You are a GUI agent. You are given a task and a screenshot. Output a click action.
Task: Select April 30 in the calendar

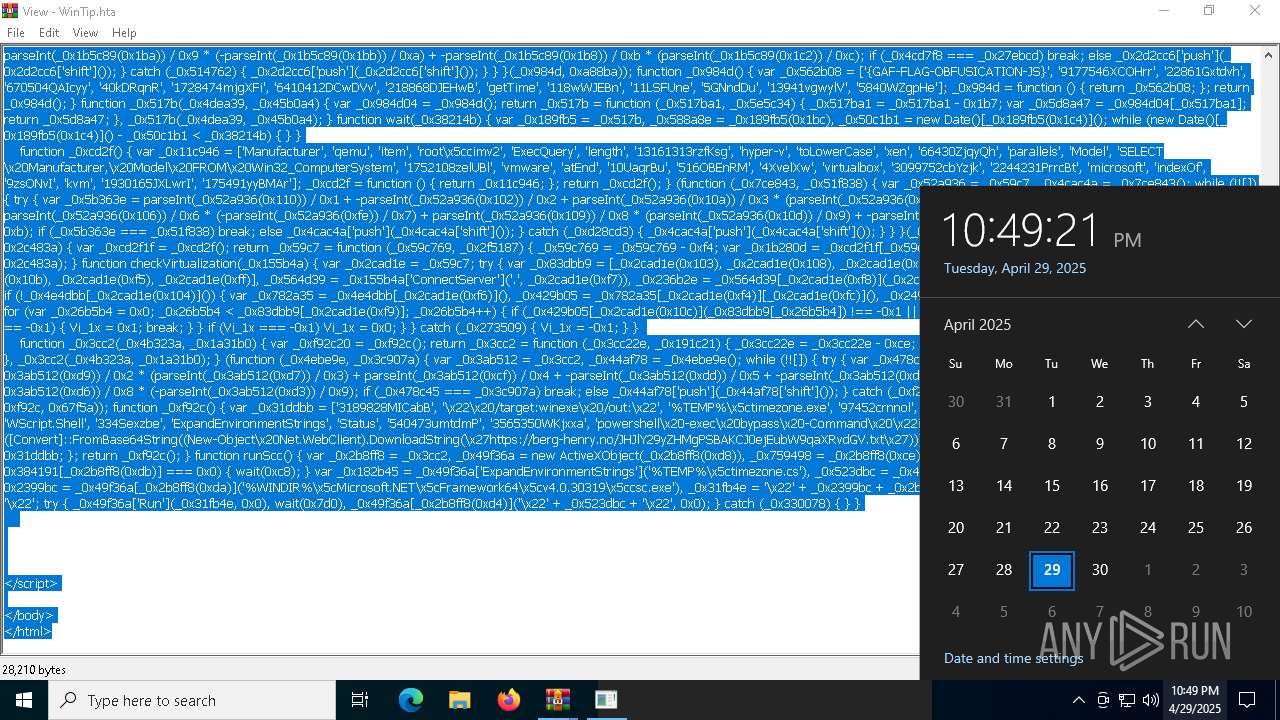pyautogui.click(x=1100, y=570)
